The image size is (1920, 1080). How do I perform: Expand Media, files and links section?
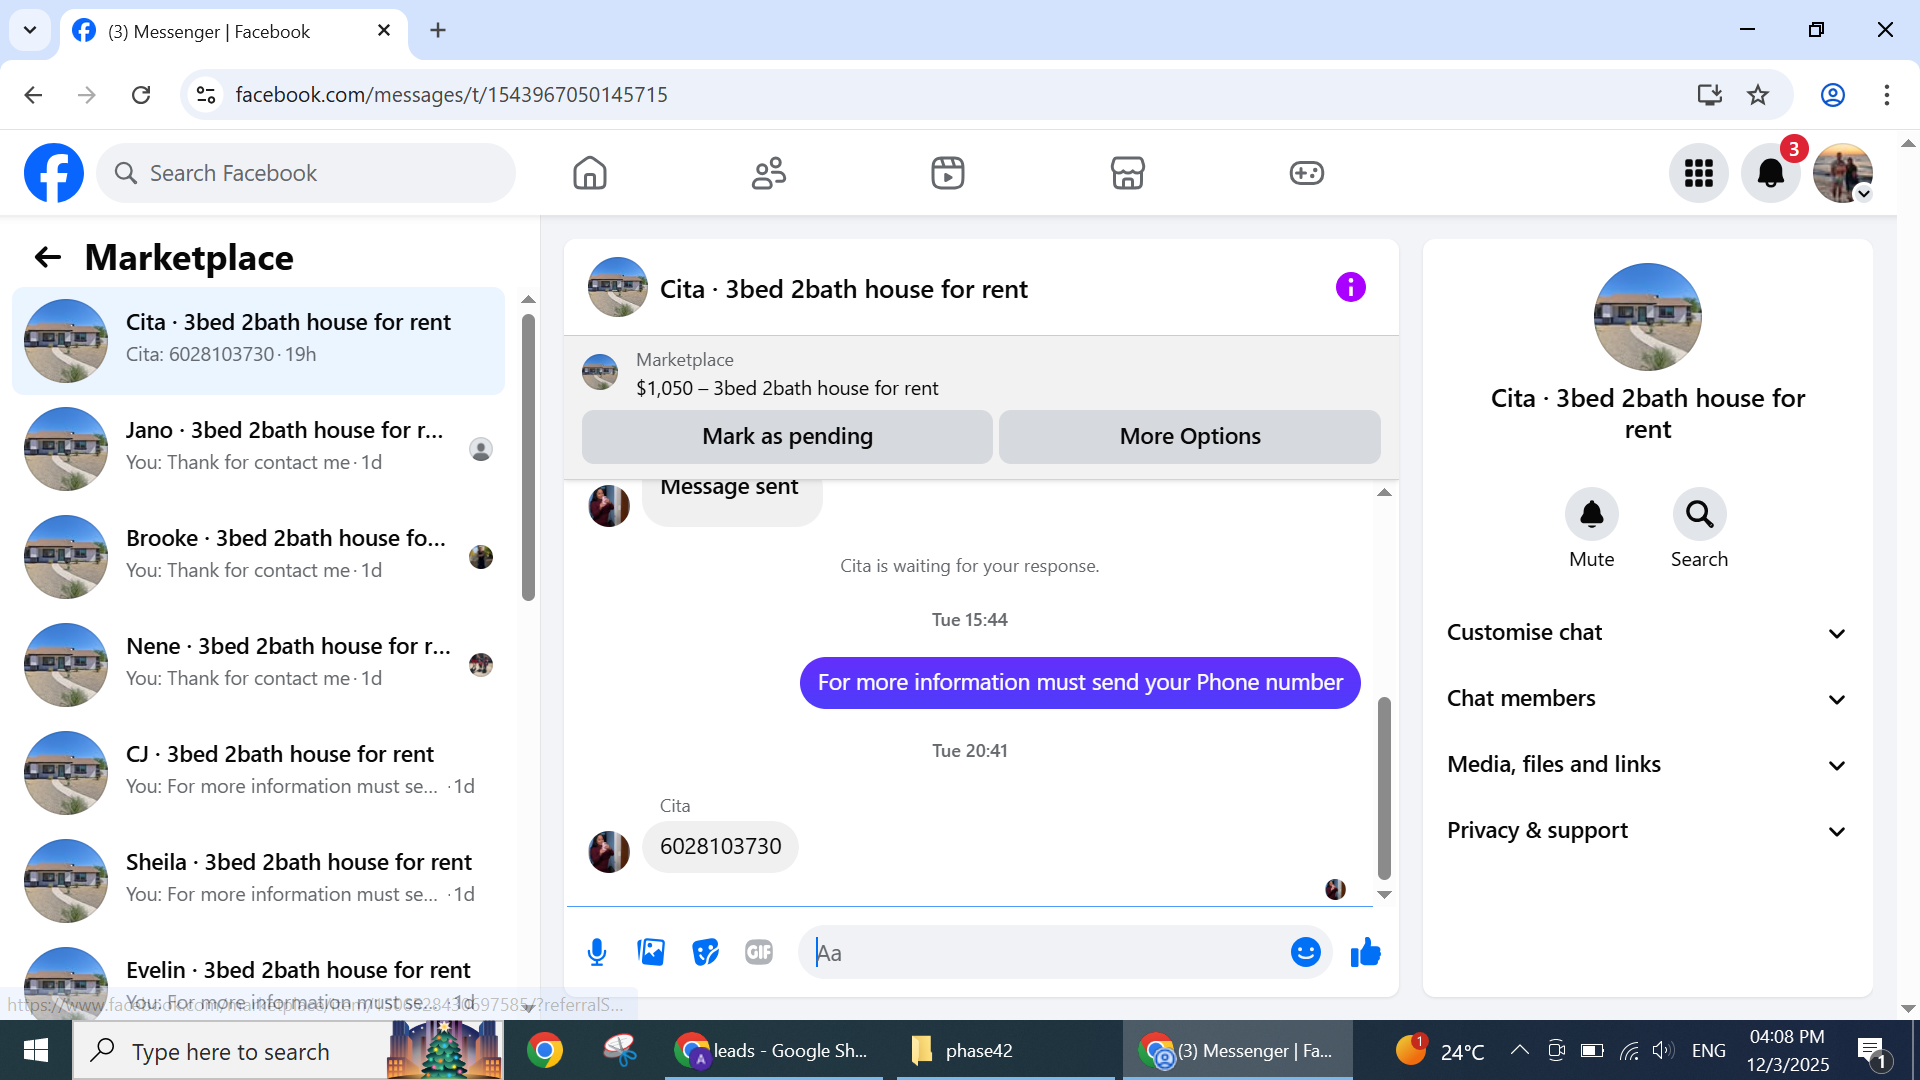point(1647,765)
